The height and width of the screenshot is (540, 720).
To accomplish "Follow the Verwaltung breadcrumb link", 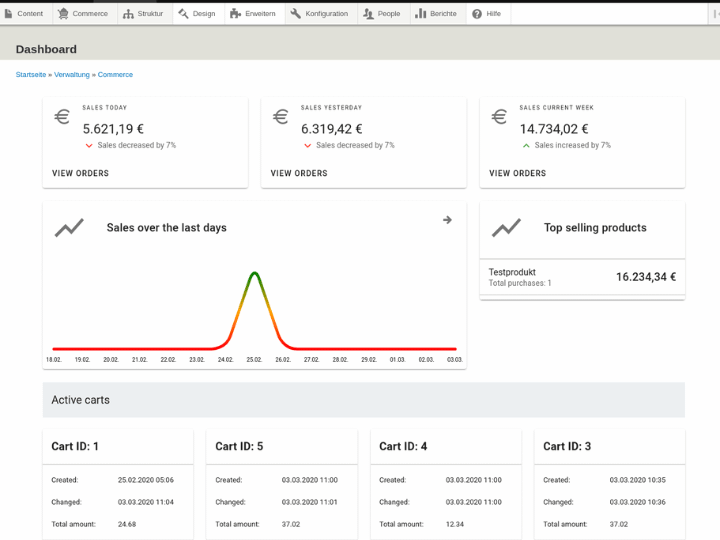I will (72, 74).
